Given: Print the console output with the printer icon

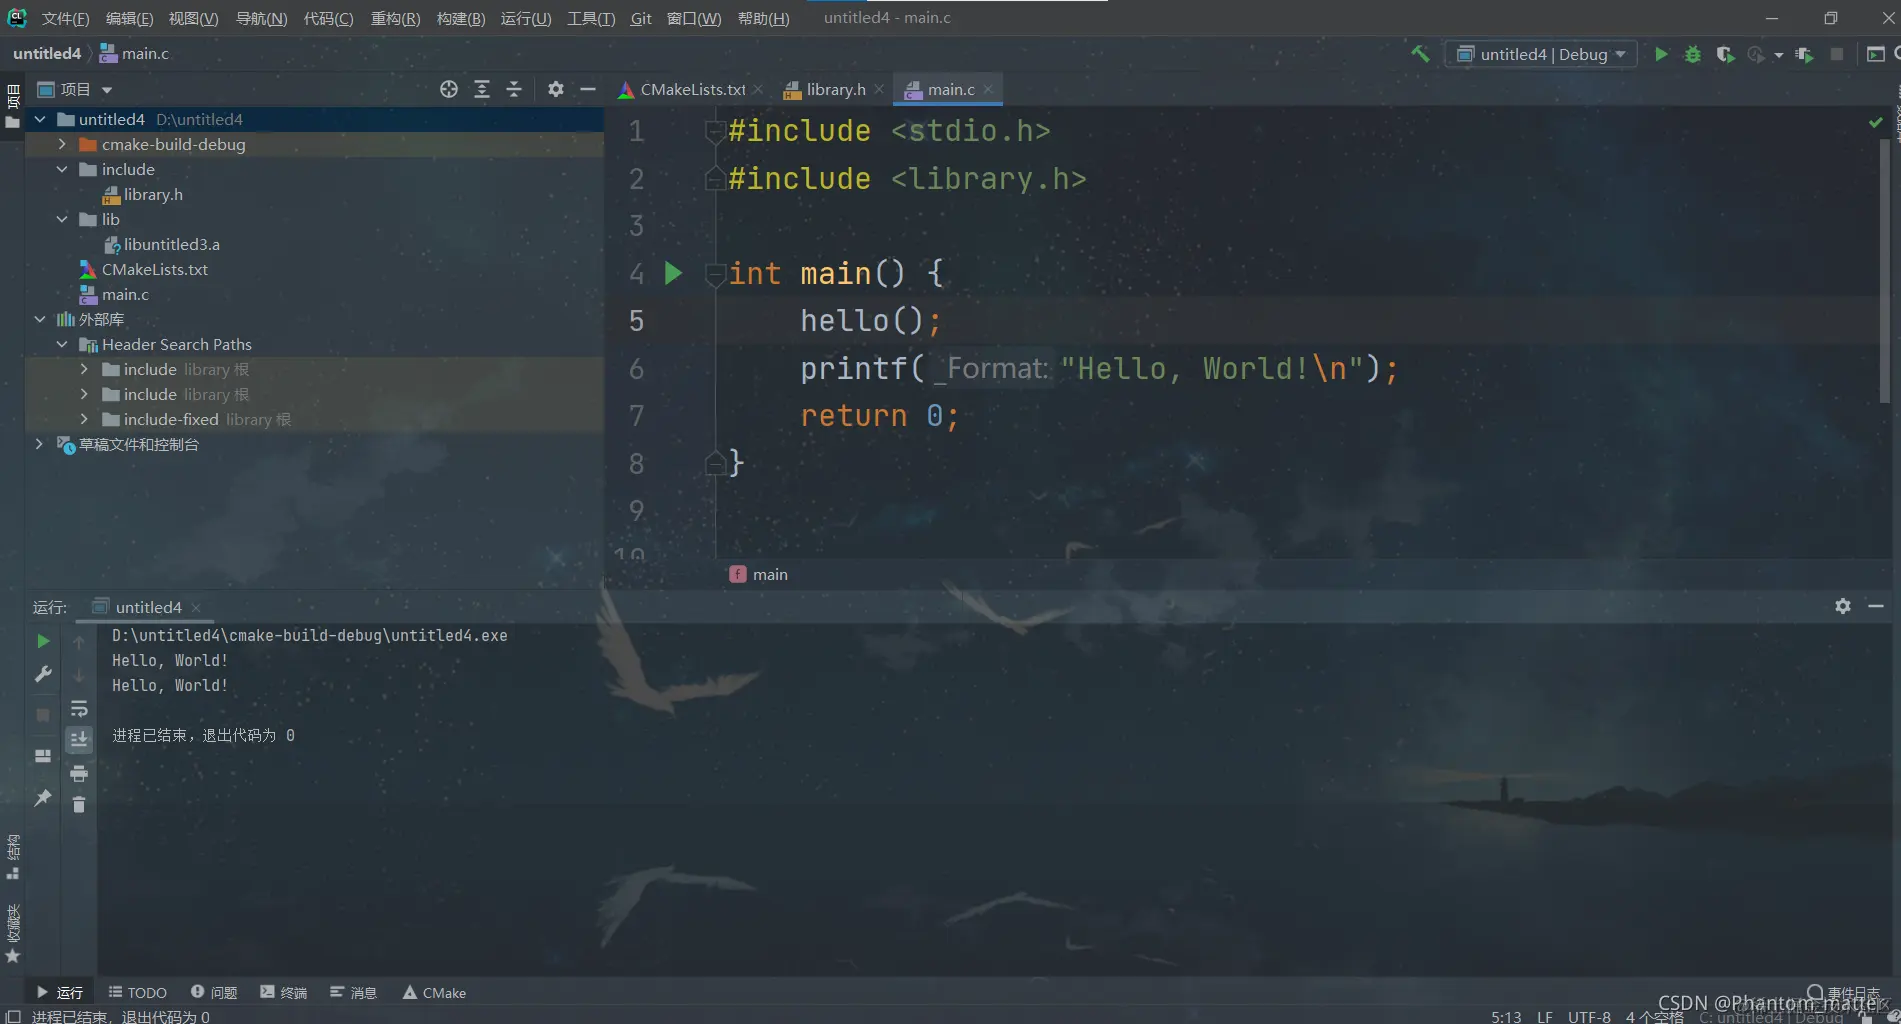Looking at the screenshot, I should (79, 774).
